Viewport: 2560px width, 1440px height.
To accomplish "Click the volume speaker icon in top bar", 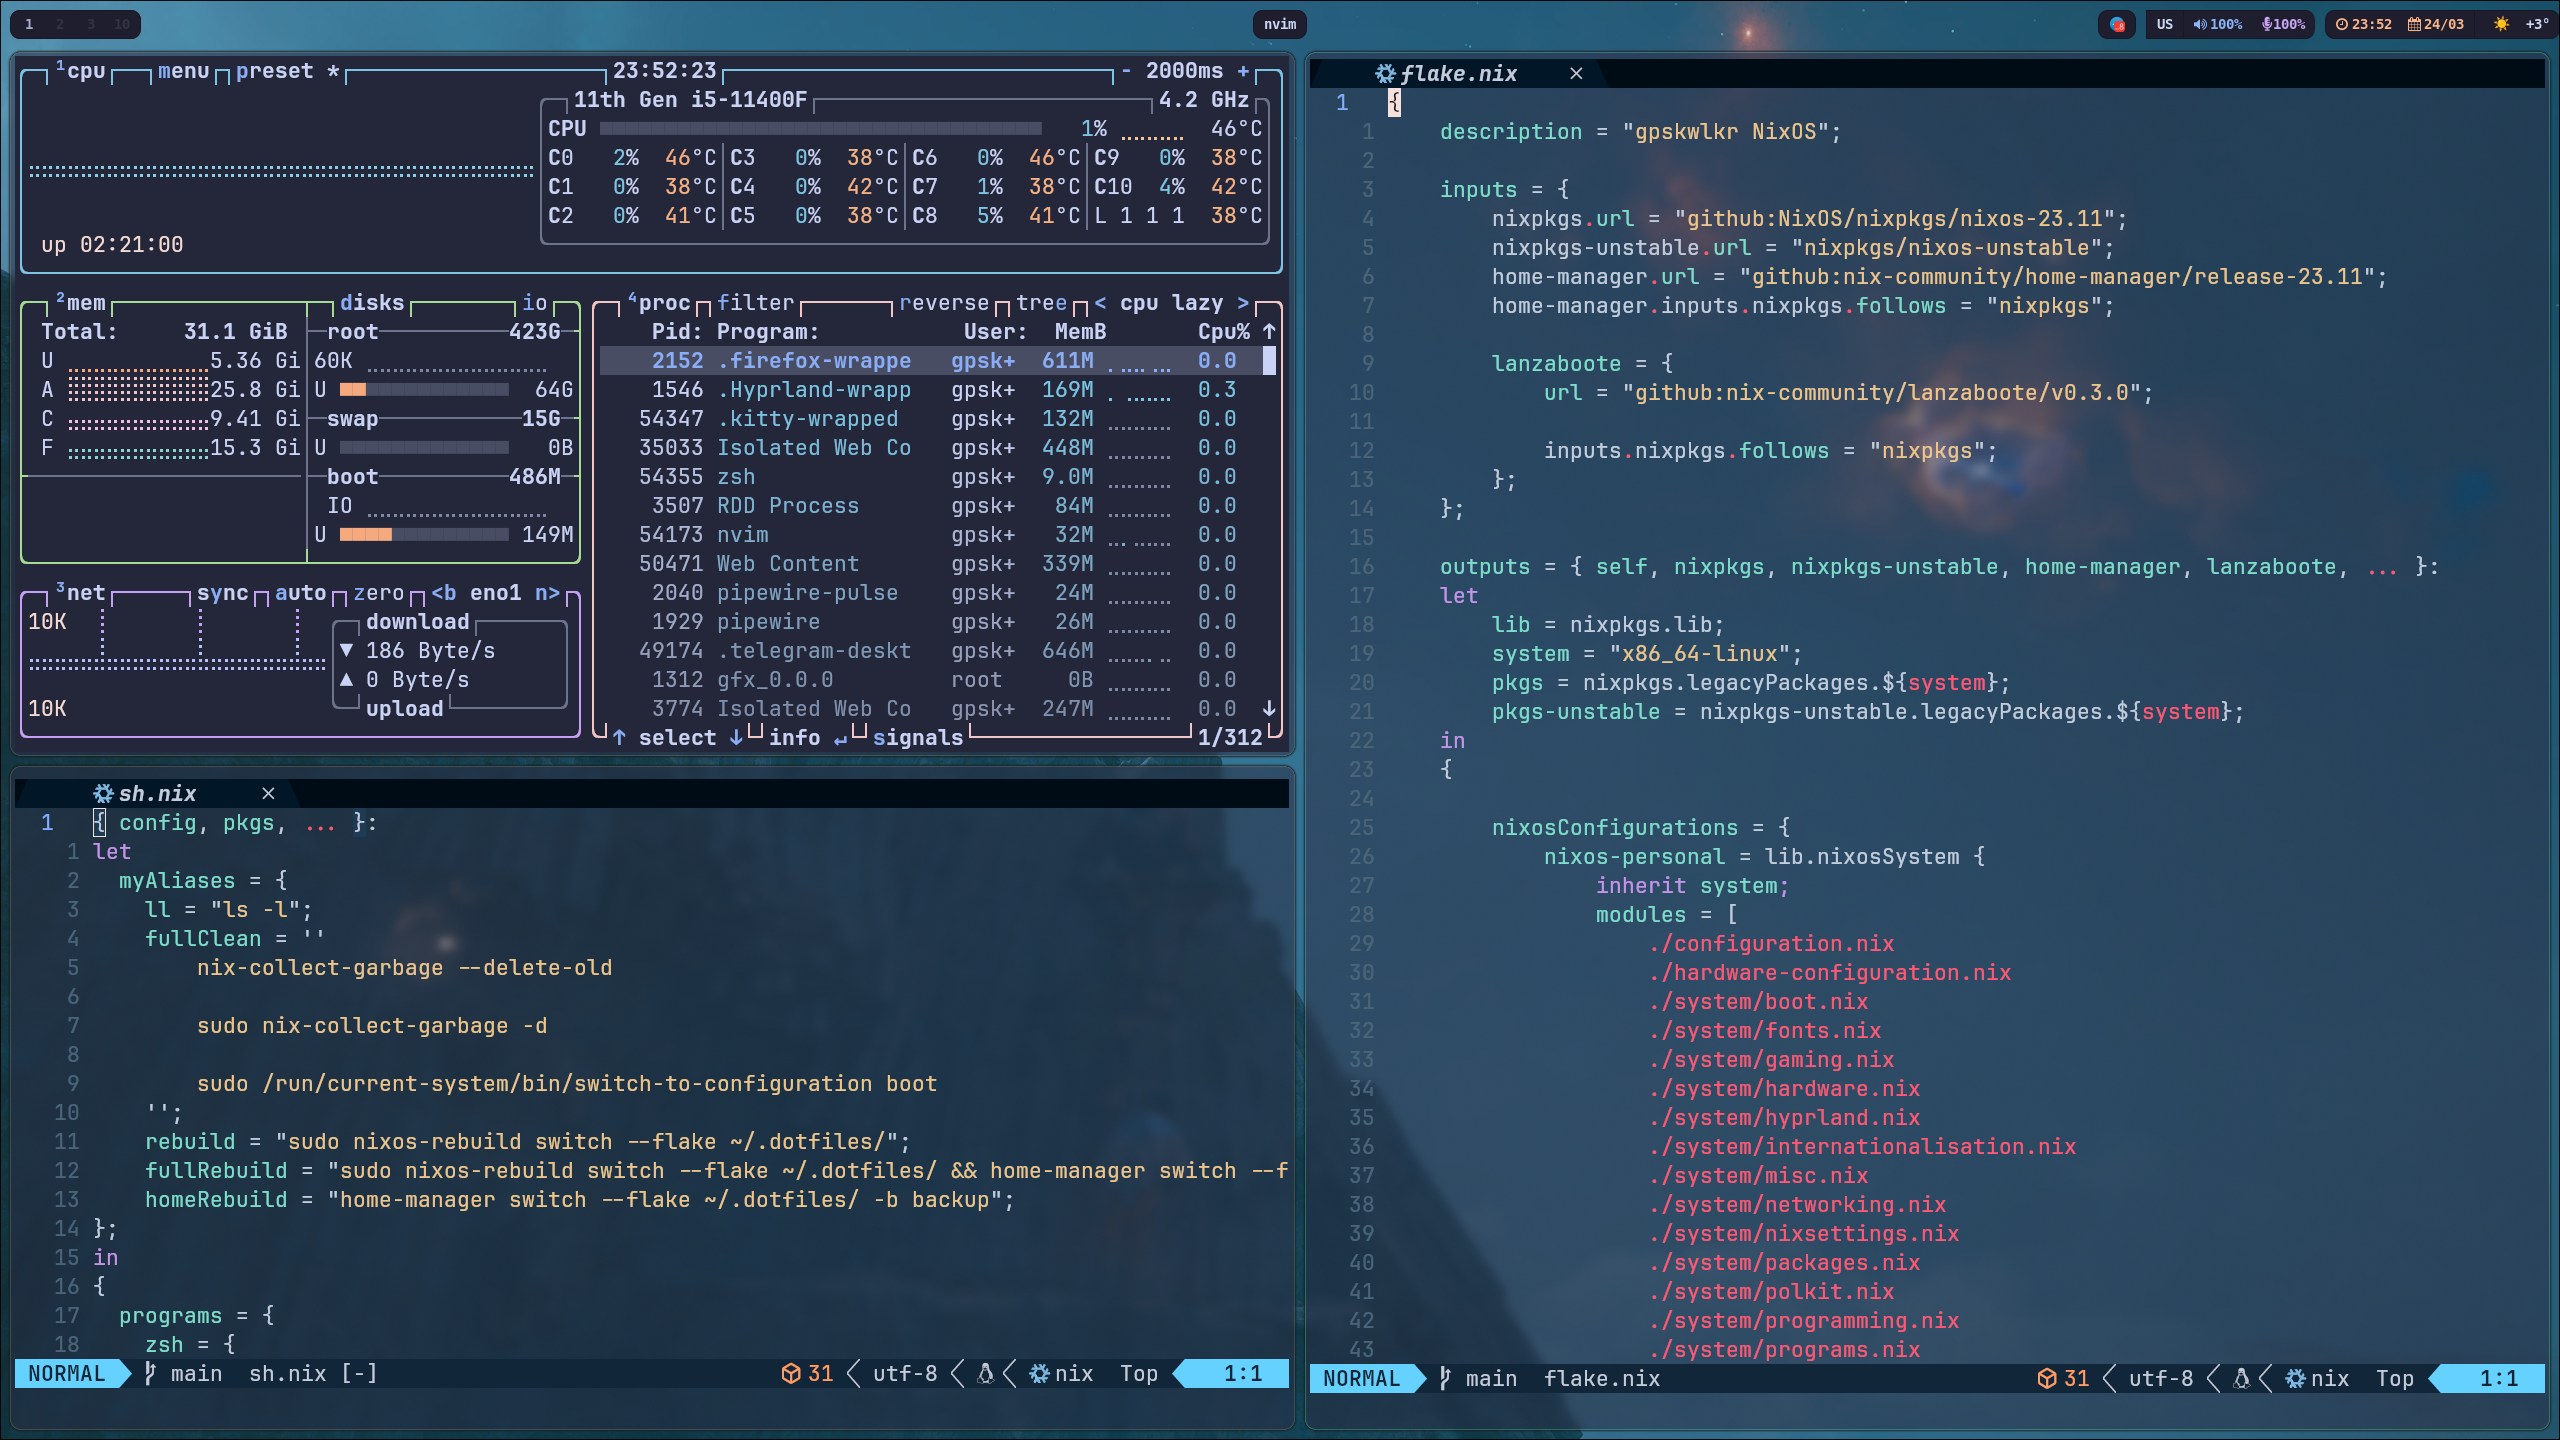I will click(x=2199, y=24).
